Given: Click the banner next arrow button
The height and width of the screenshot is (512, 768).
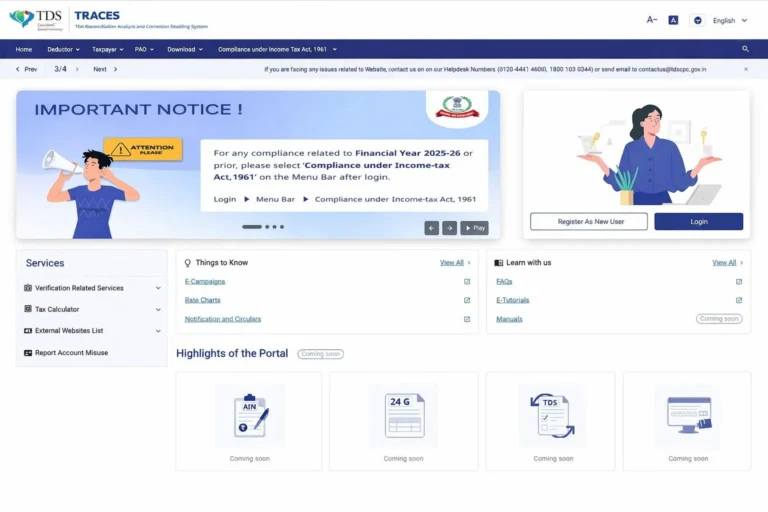Looking at the screenshot, I should point(450,228).
